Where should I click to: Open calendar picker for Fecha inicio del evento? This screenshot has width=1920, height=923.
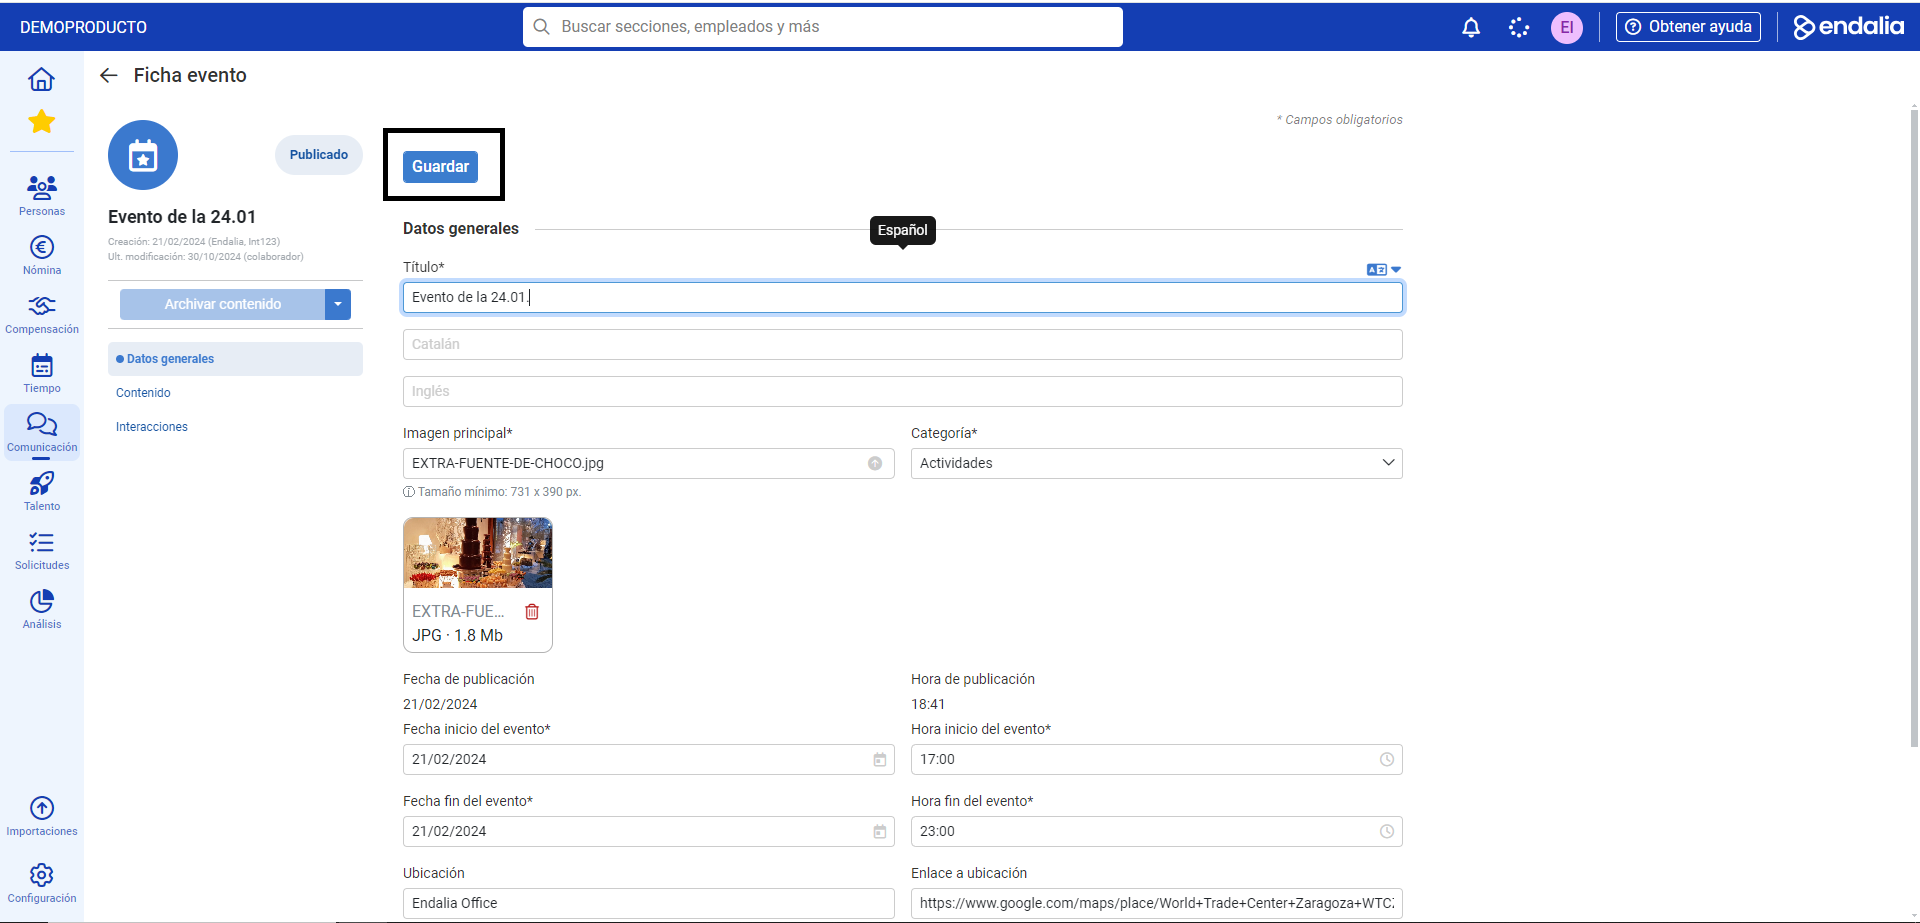point(880,759)
